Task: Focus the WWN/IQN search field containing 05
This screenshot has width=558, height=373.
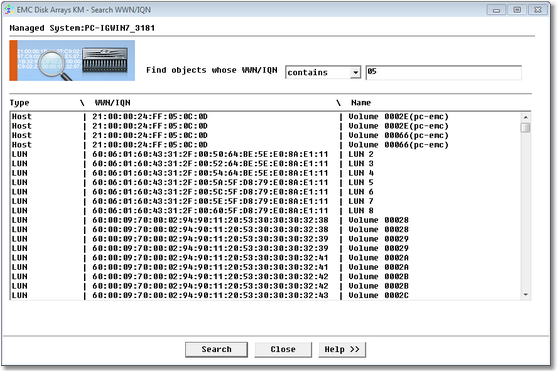Action: pyautogui.click(x=444, y=72)
